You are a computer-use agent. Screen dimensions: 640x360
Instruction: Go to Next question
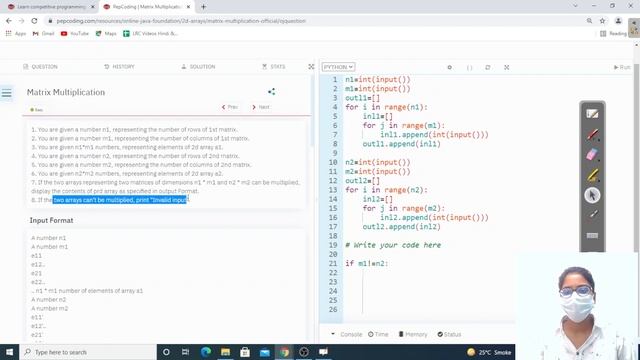(261, 107)
